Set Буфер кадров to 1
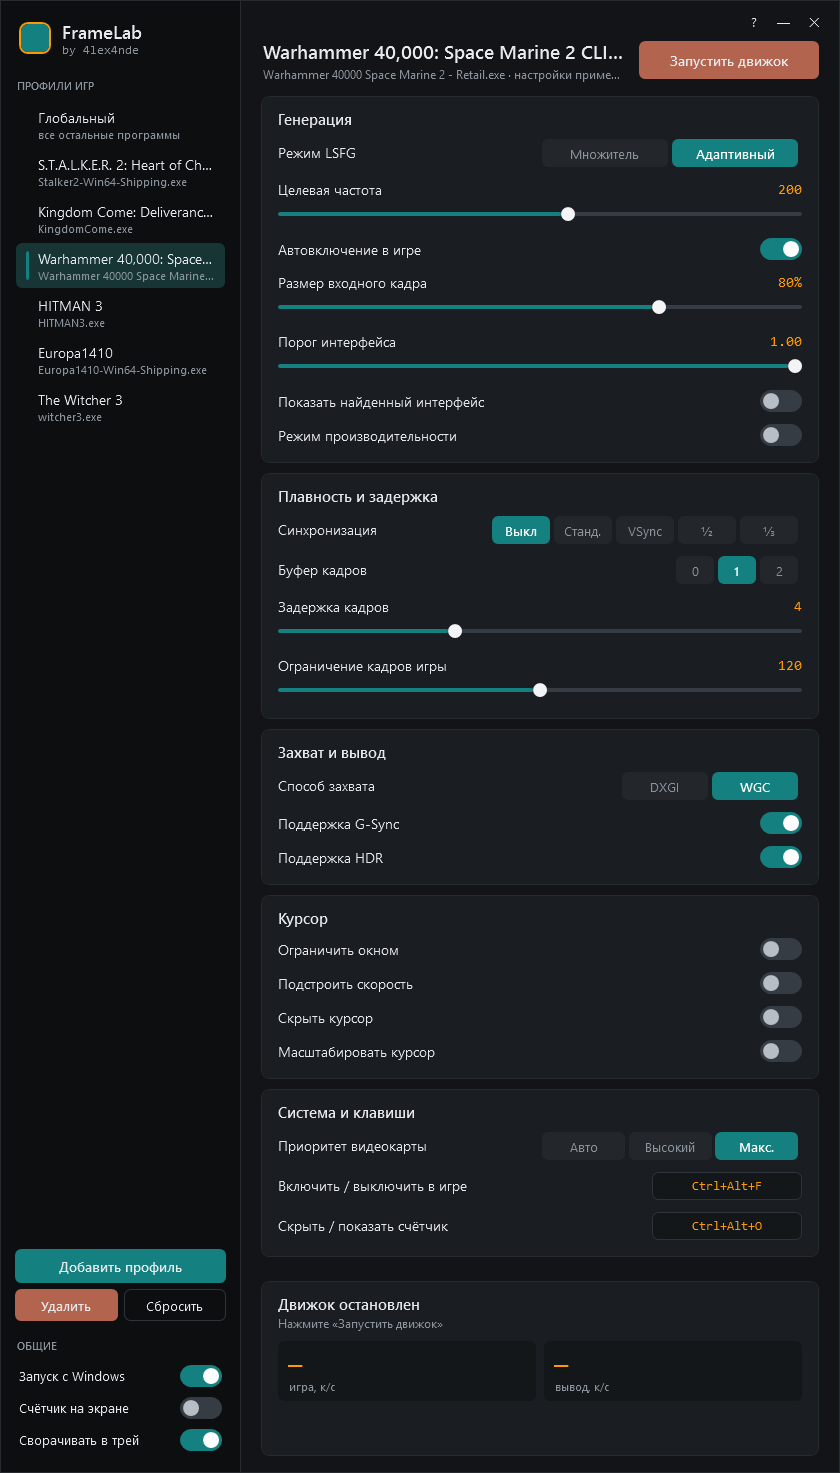This screenshot has width=840, height=1473. 737,571
